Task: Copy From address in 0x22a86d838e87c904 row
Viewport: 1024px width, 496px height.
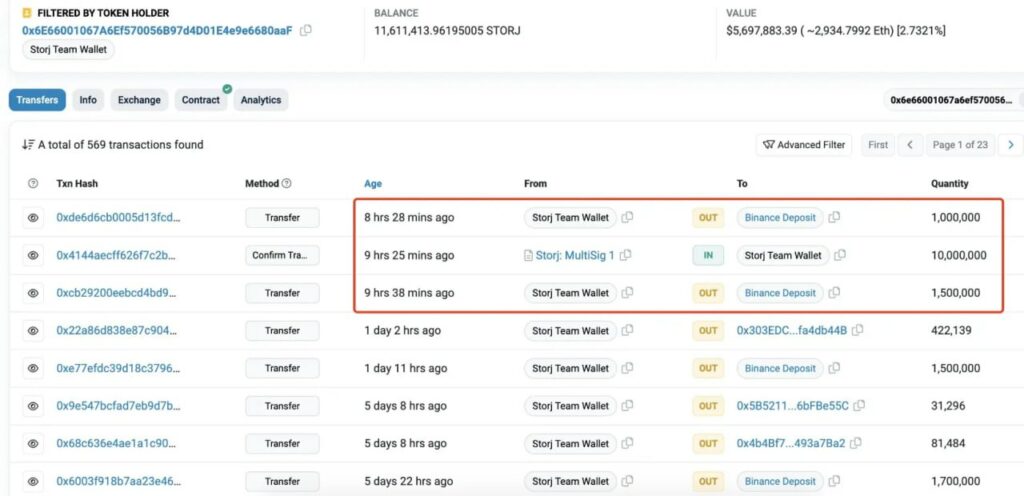Action: coord(627,330)
